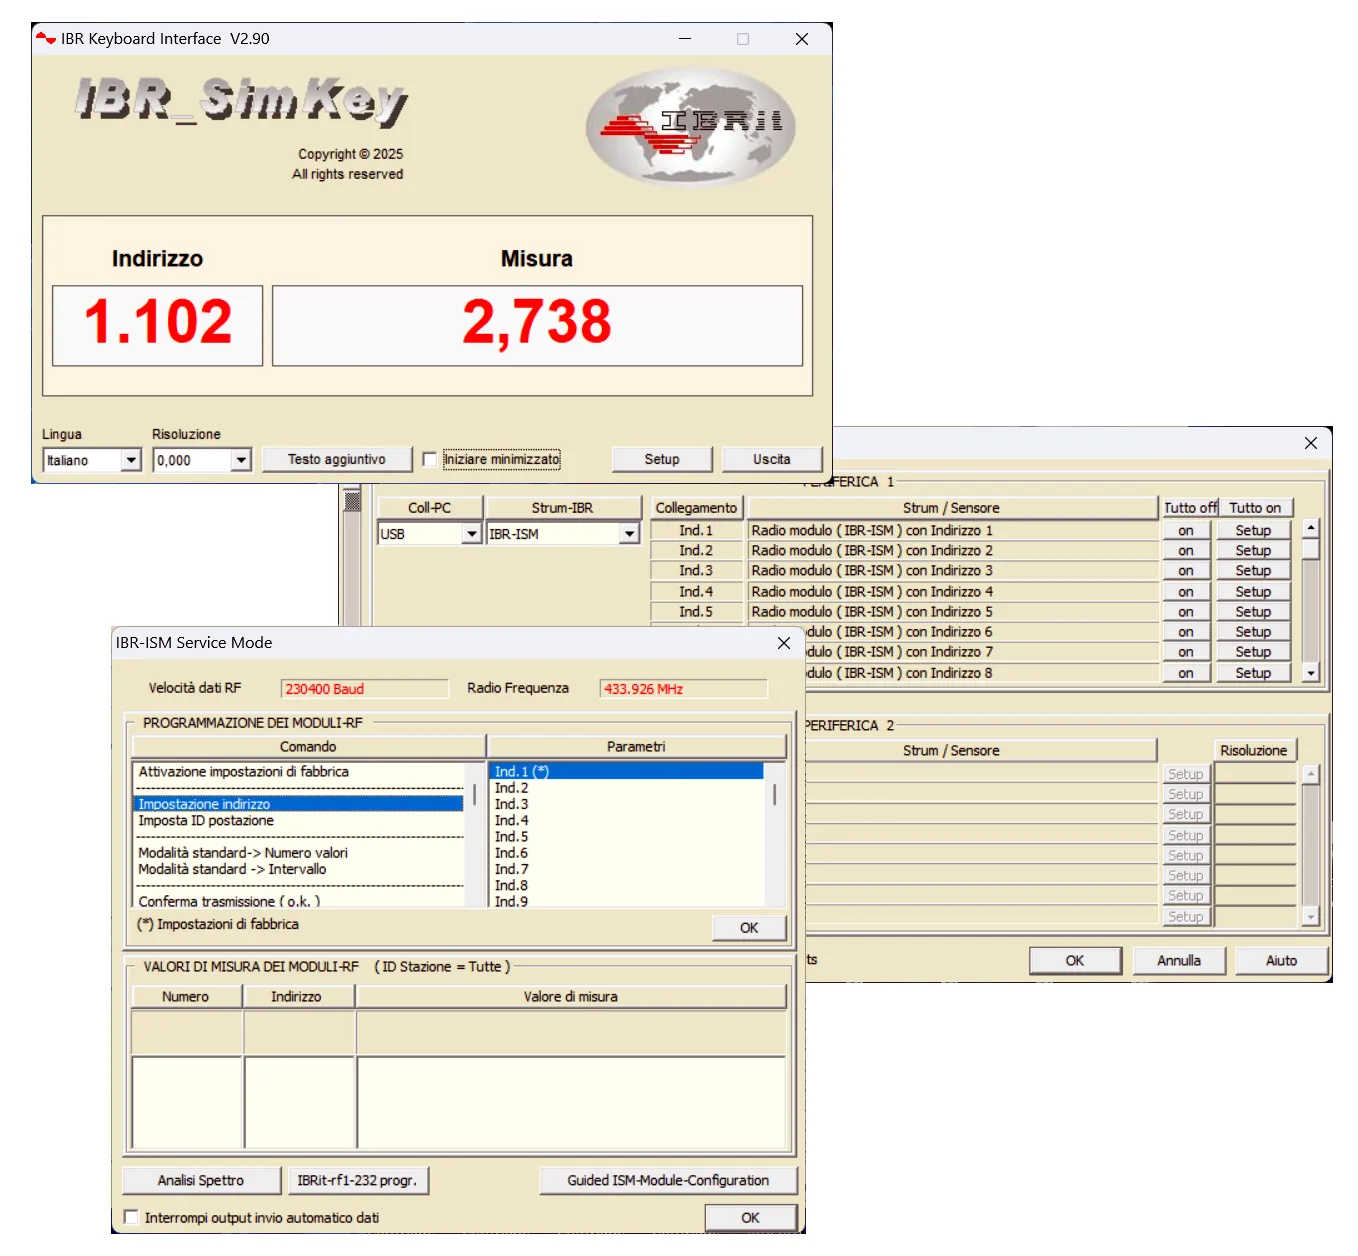The height and width of the screenshot is (1256, 1358).
Task: Toggle the 'on' button for Ind.2
Action: pyautogui.click(x=1186, y=551)
